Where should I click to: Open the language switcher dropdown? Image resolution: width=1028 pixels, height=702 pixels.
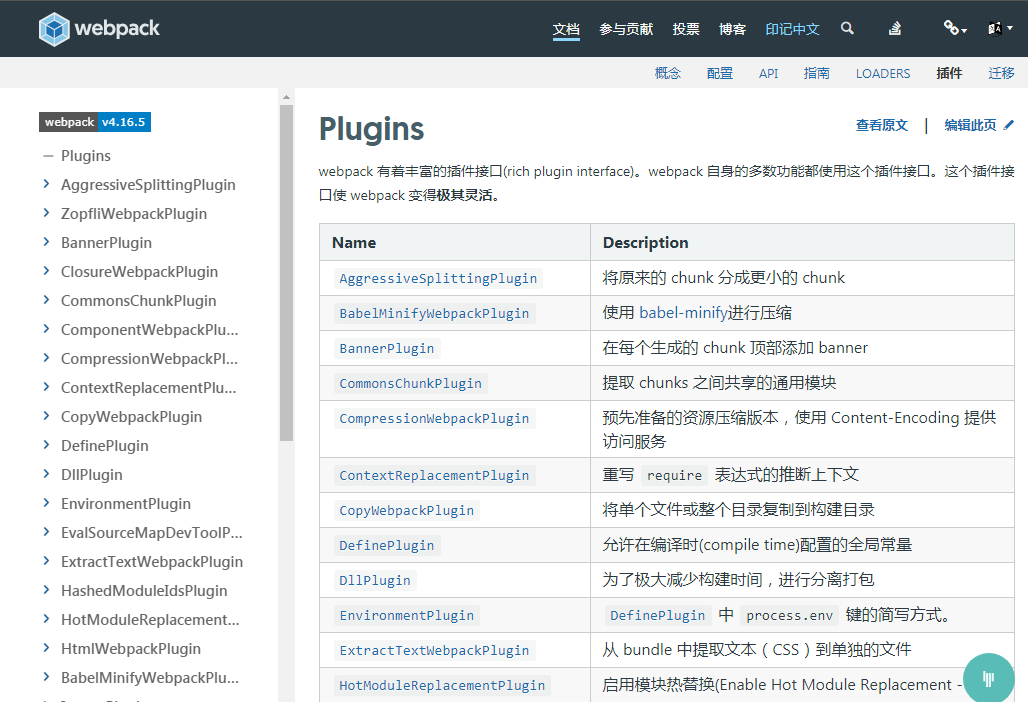tap(1000, 29)
